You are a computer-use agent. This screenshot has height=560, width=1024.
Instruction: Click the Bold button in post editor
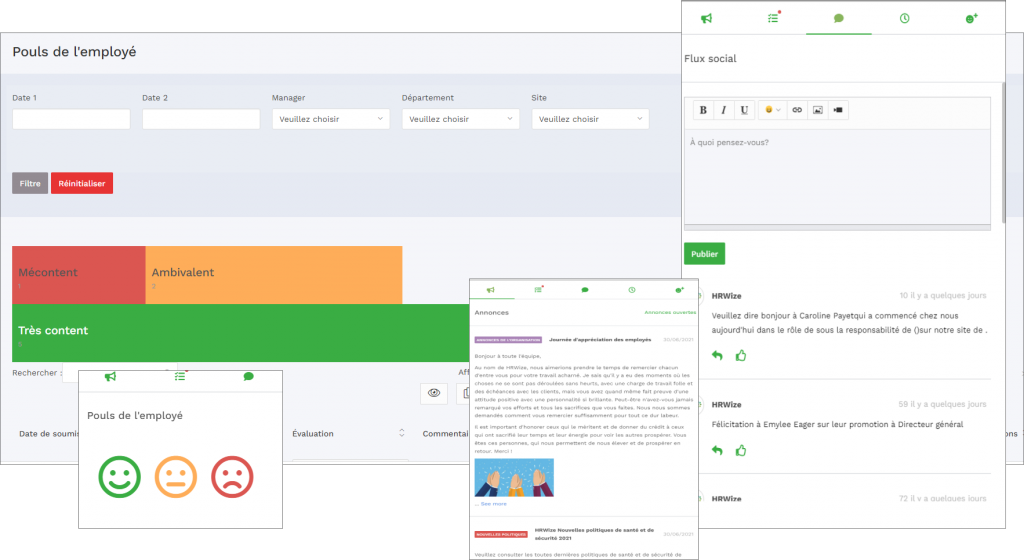[x=703, y=110]
